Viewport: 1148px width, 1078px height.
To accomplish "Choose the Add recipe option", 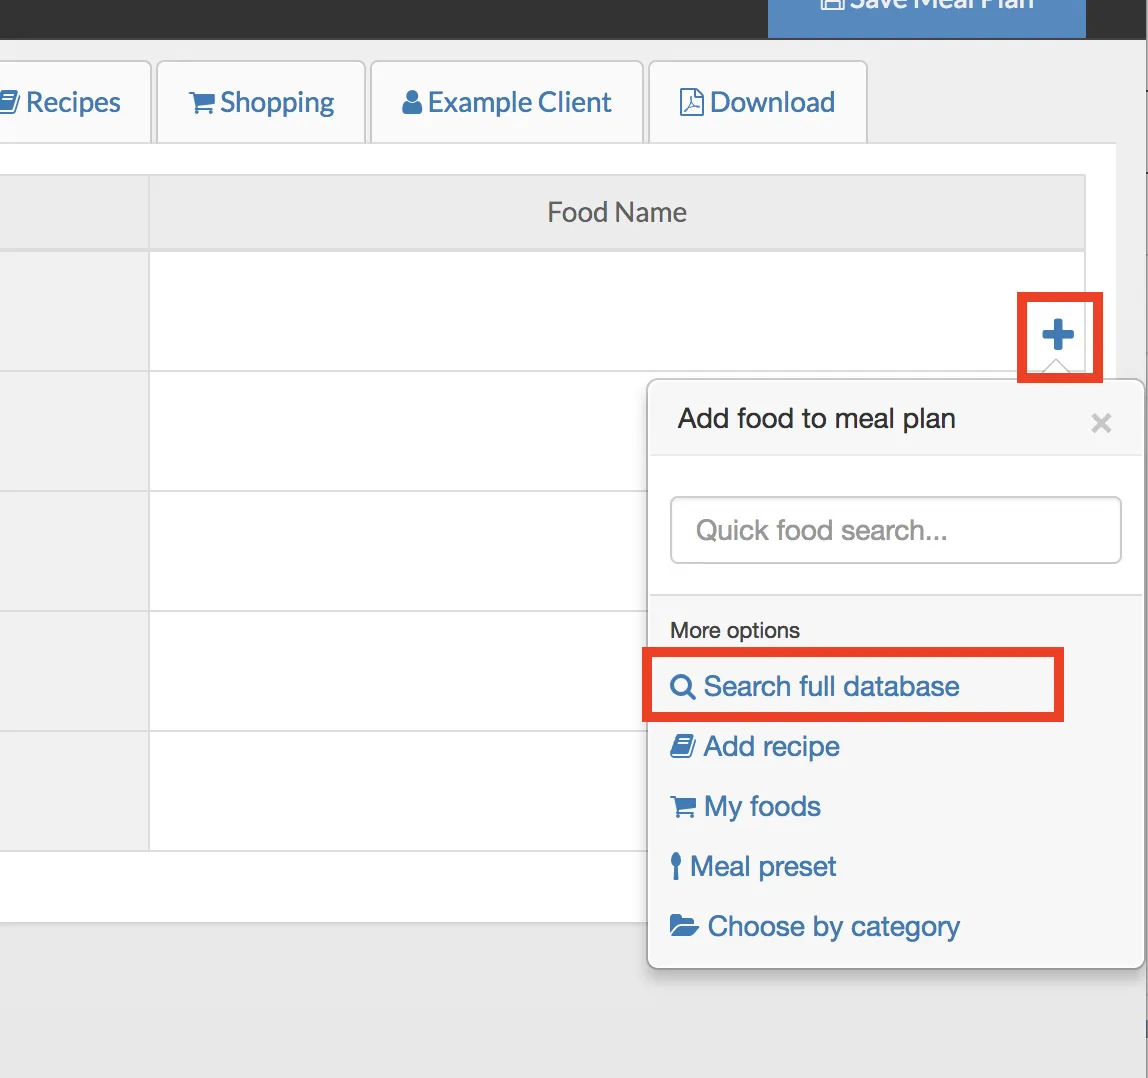I will [x=771, y=746].
